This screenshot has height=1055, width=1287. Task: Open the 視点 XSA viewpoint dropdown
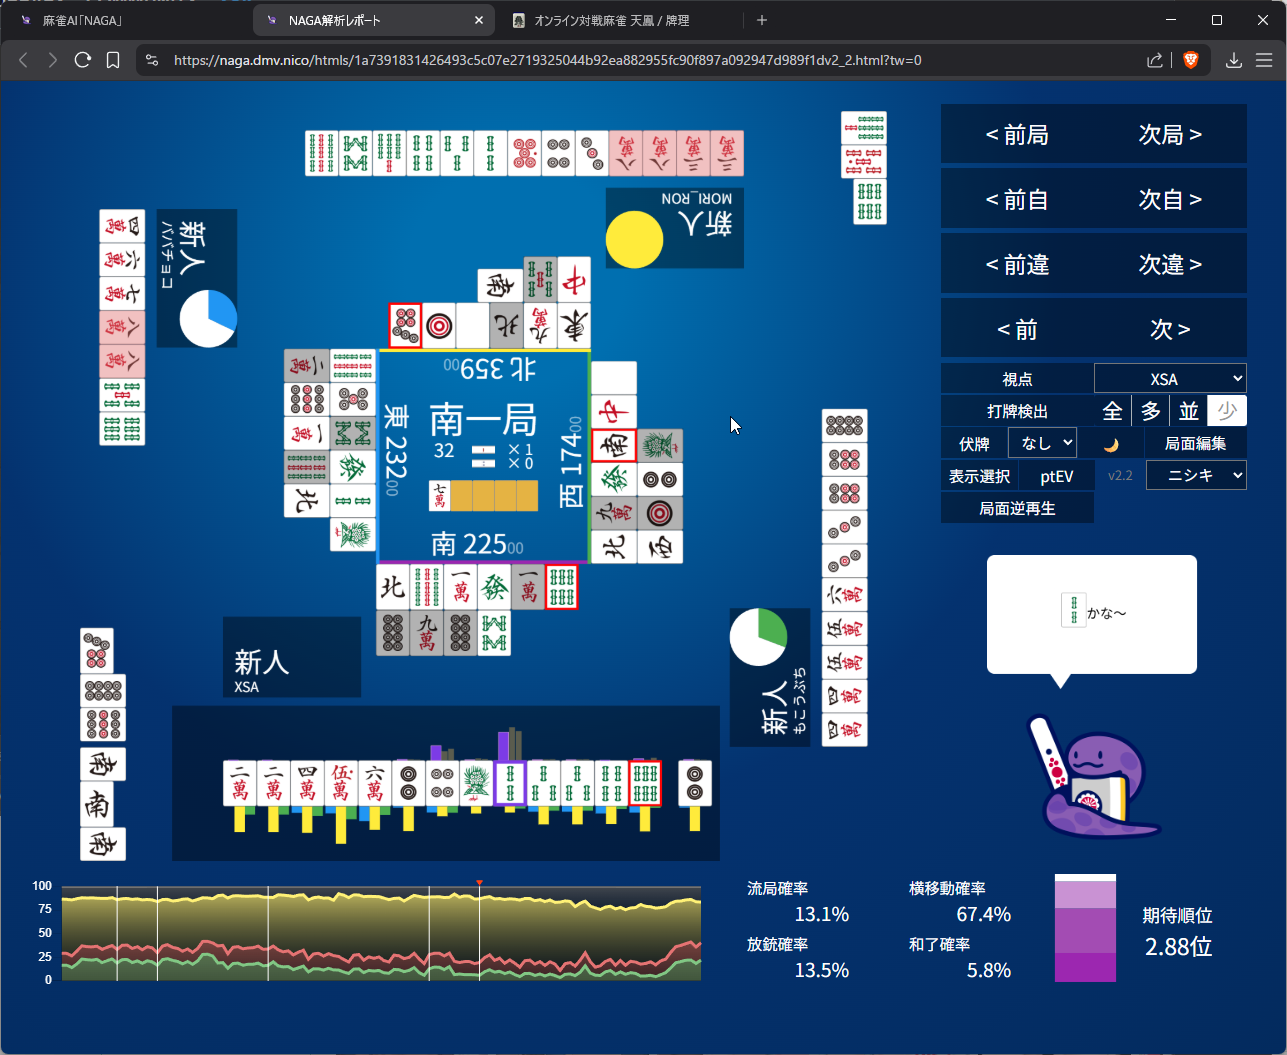pos(1169,379)
